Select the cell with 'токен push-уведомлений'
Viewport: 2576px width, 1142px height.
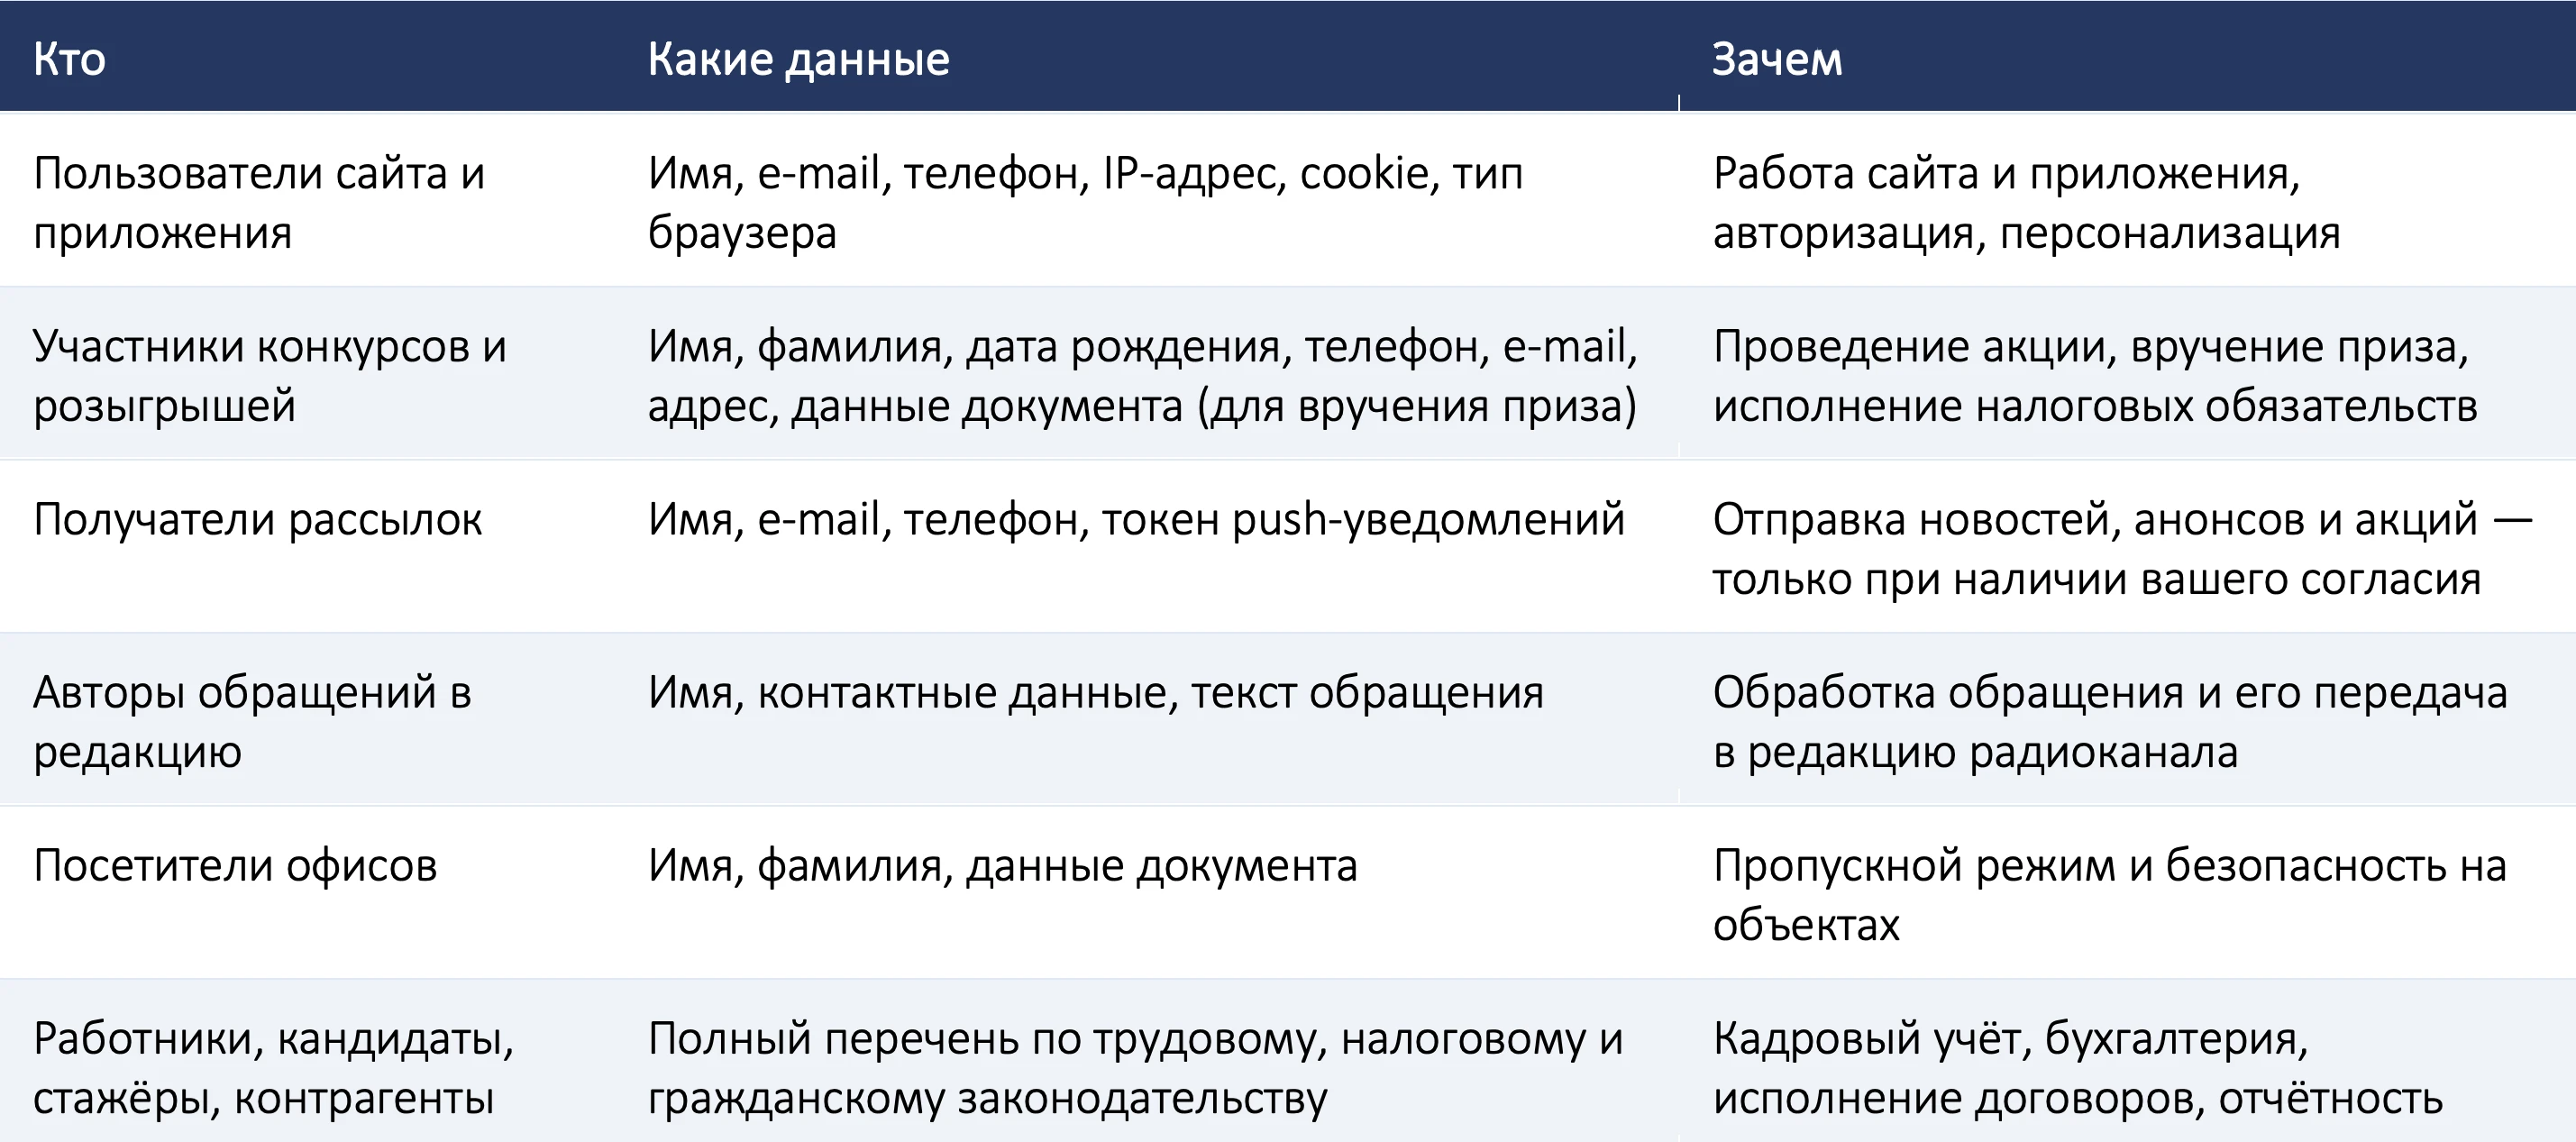pos(1146,547)
